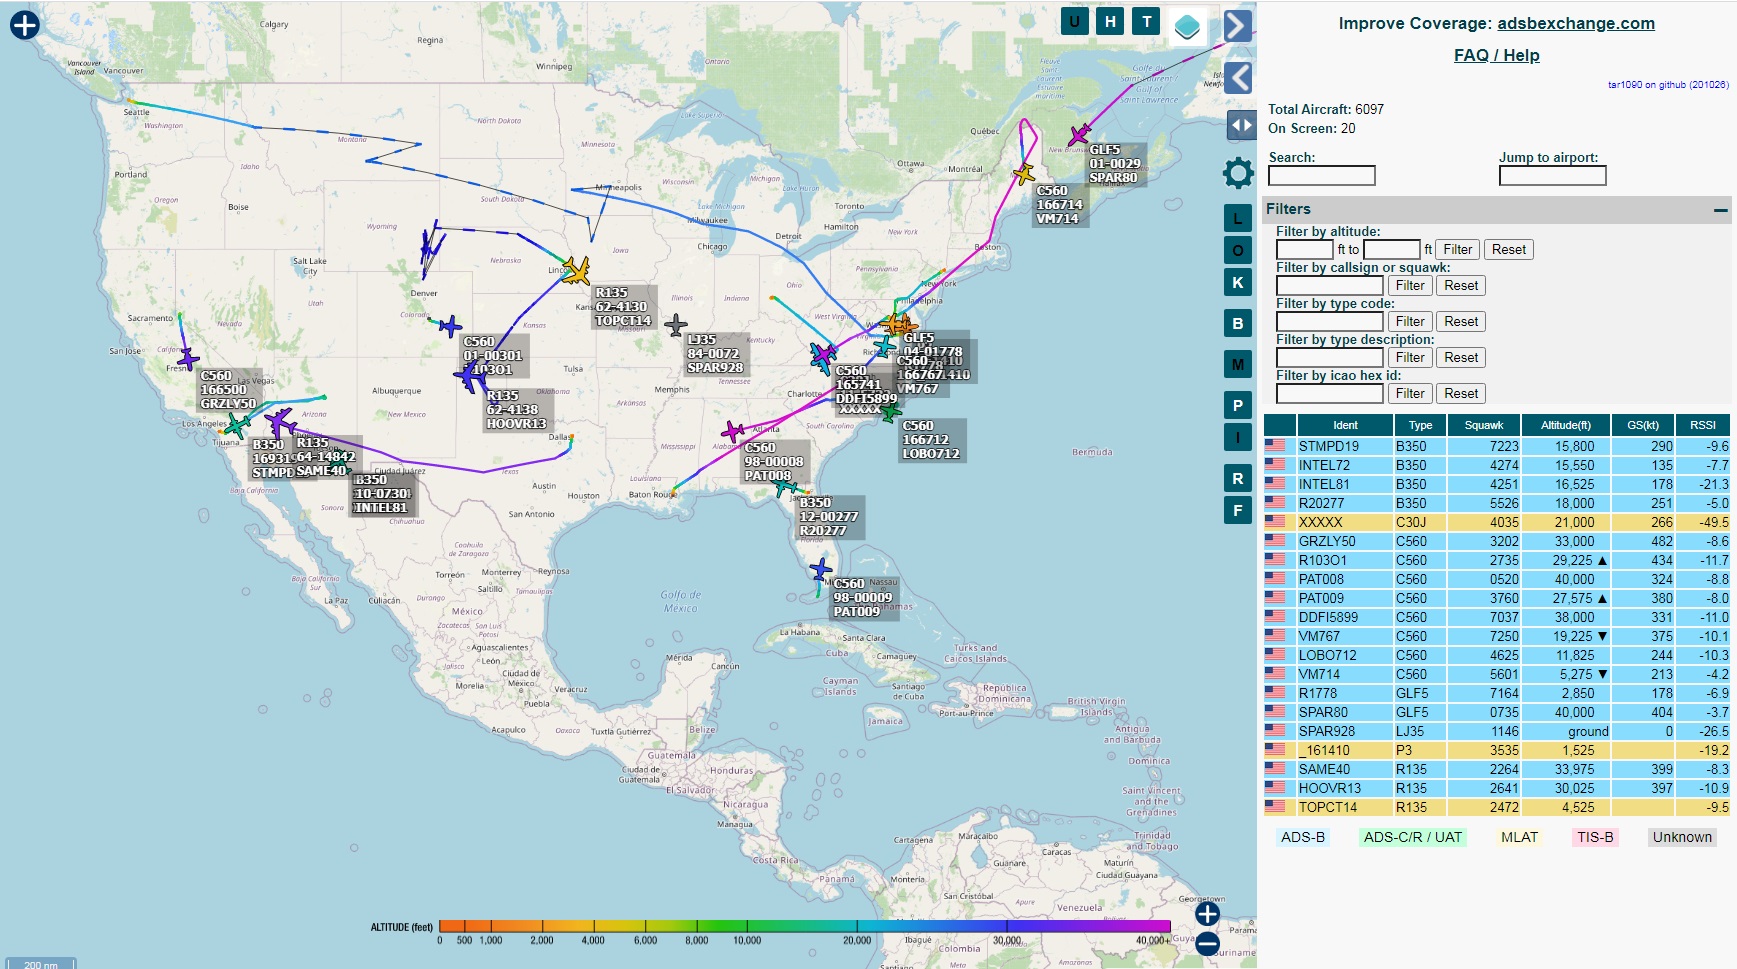Click the maximum altitude filter field
Viewport: 1737px width, 969px height.
(x=1392, y=250)
